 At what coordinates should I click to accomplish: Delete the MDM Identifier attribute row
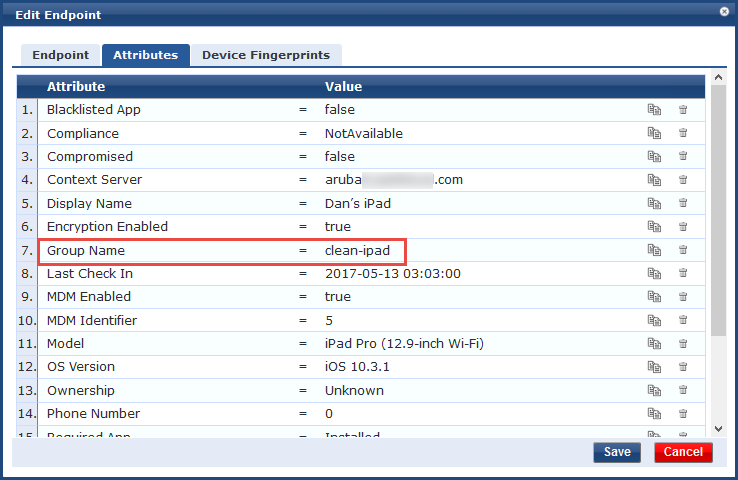point(683,320)
